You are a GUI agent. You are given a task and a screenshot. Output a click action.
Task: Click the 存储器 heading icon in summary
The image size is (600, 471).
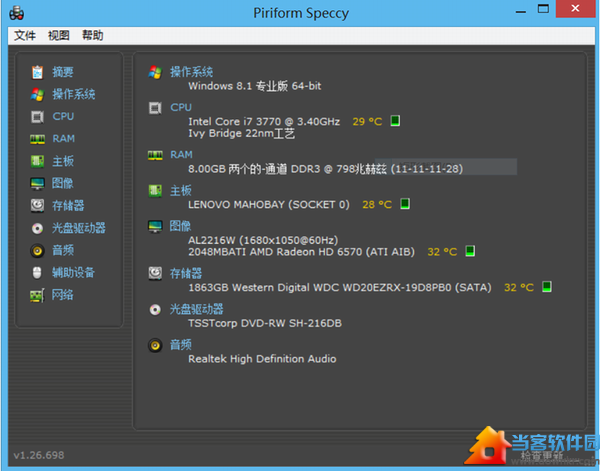point(155,273)
